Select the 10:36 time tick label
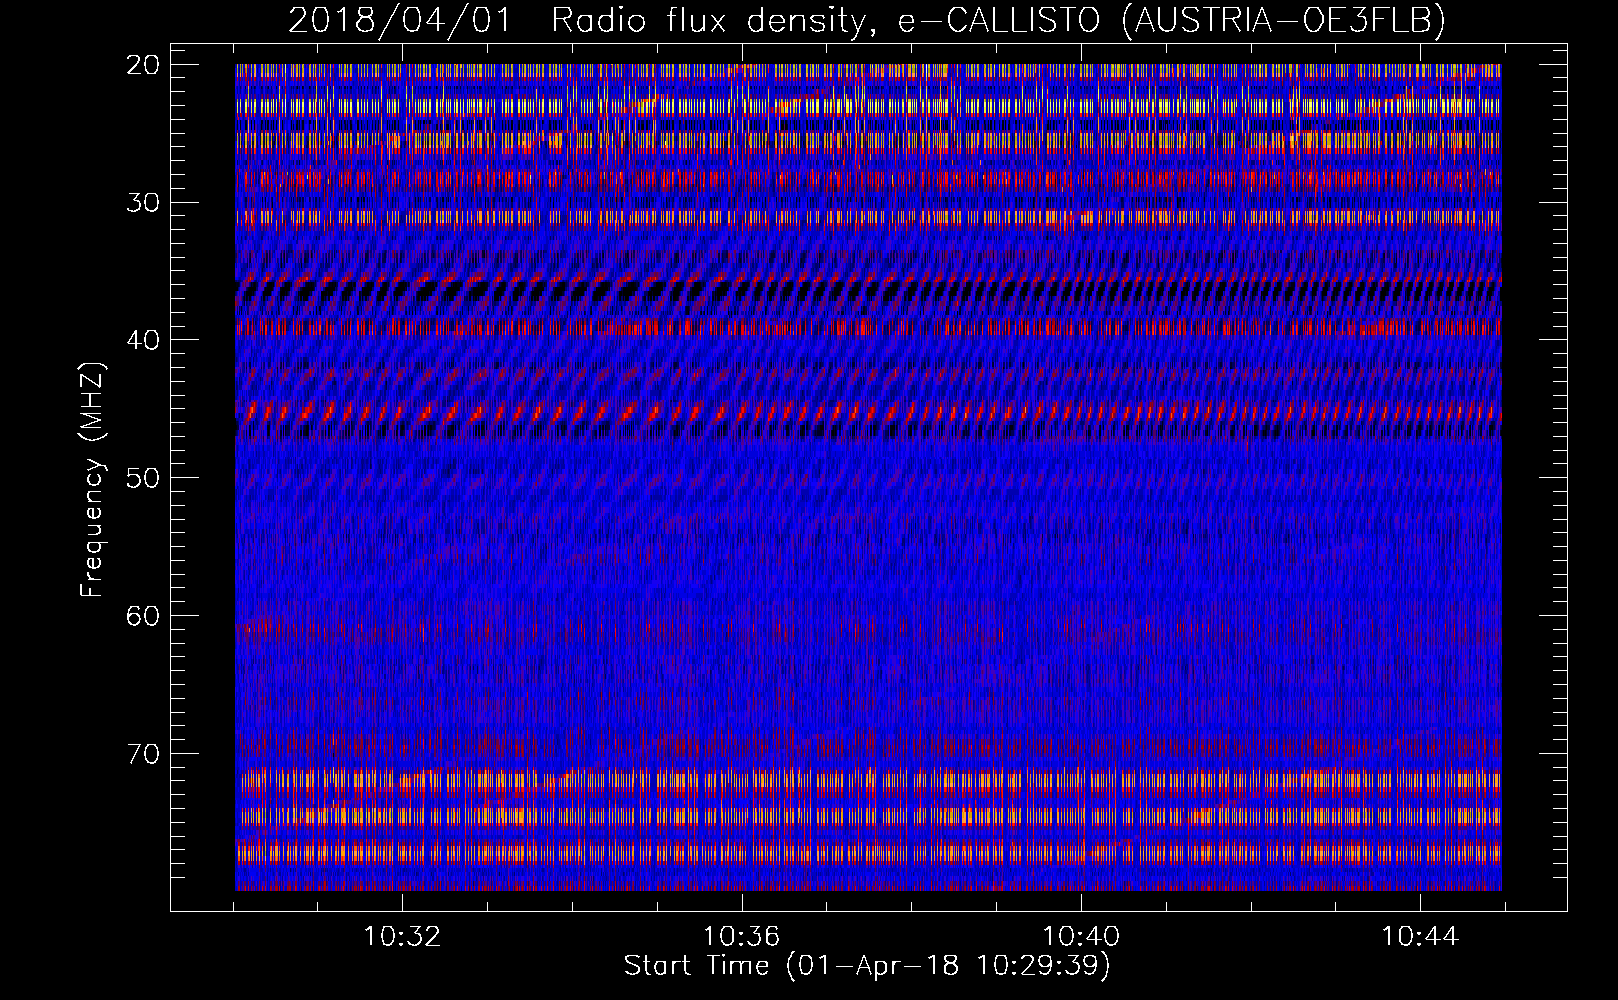 [741, 937]
